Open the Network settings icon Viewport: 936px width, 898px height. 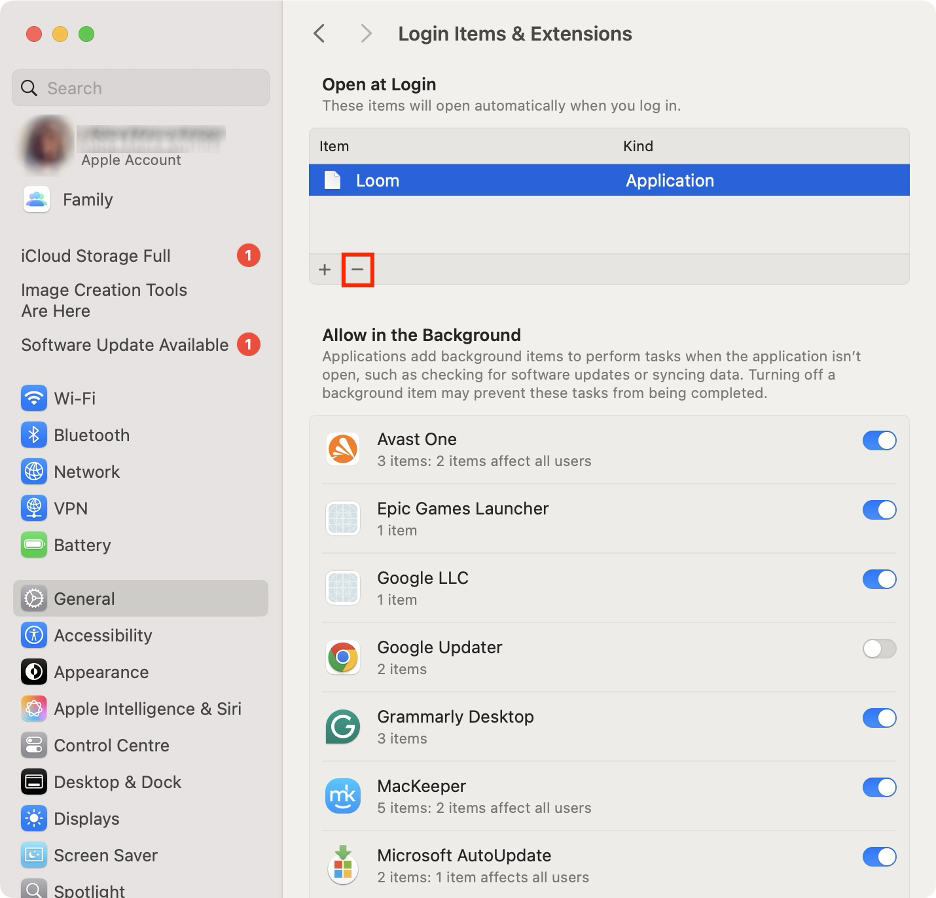(x=31, y=471)
